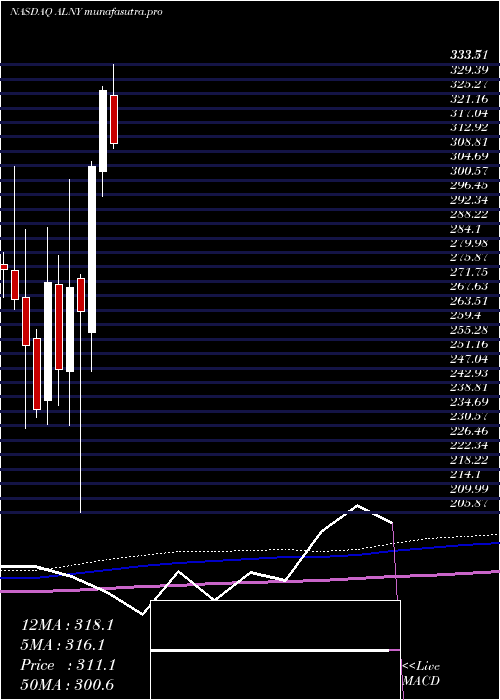Click the '50MA : 300.6' readout
Screen dimensions: 500x700
[67, 684]
